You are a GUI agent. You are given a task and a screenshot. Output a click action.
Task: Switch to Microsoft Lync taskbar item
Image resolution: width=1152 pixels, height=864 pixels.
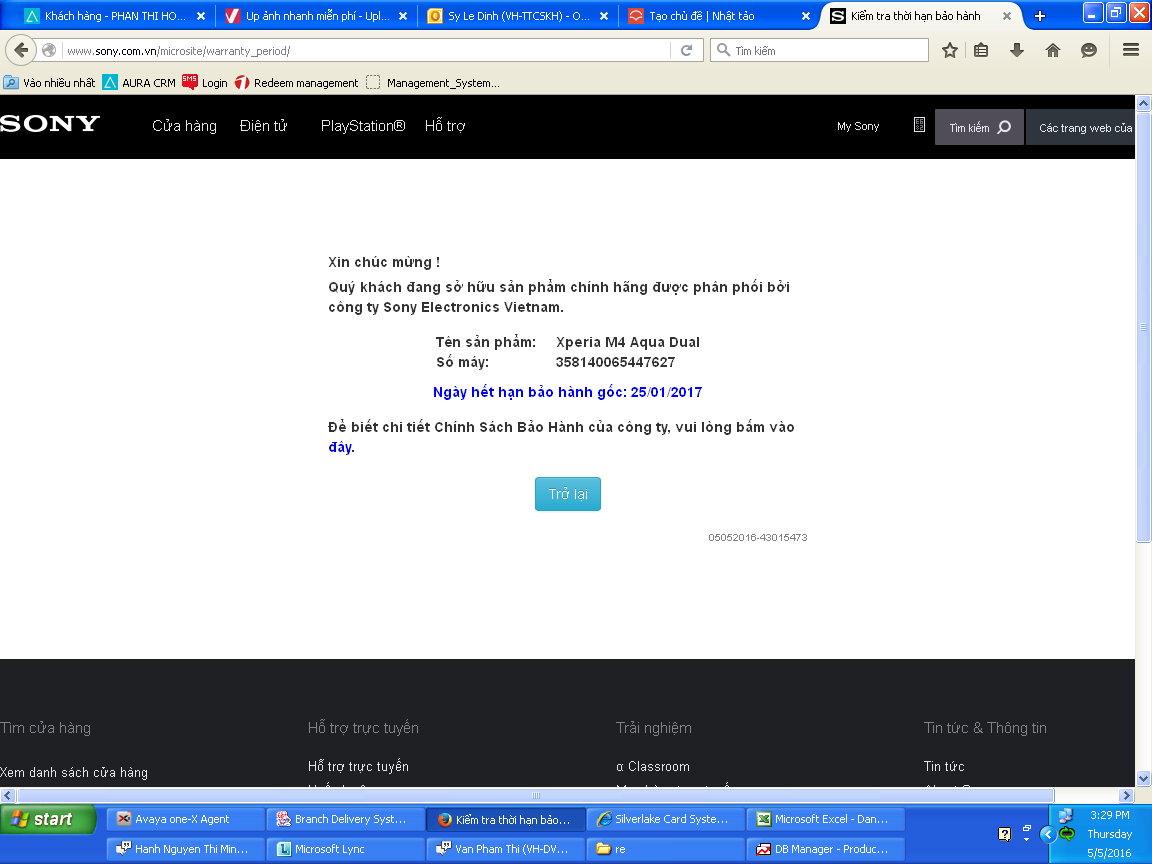tap(346, 849)
